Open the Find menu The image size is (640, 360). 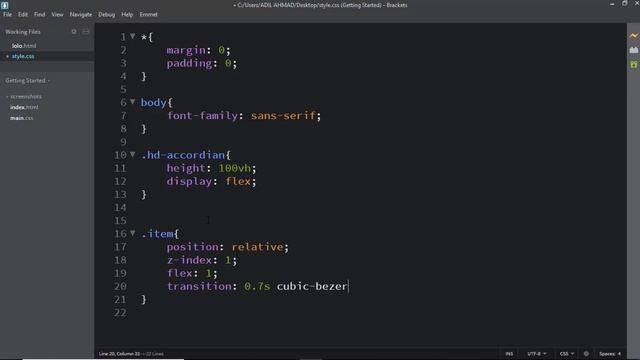pyautogui.click(x=40, y=14)
